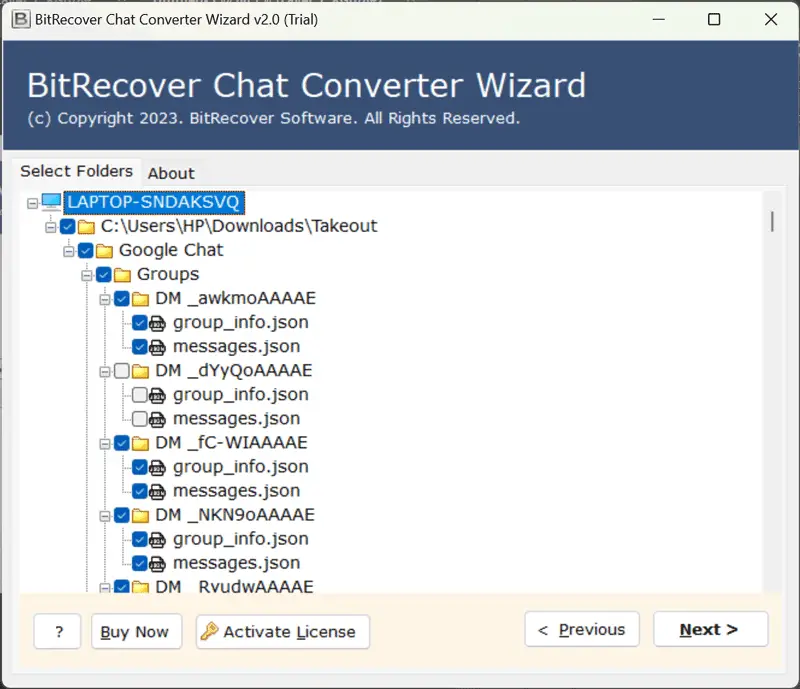Uncheck messages.json under DM _awkmoAAAAE
This screenshot has height=689, width=800.
tap(140, 347)
